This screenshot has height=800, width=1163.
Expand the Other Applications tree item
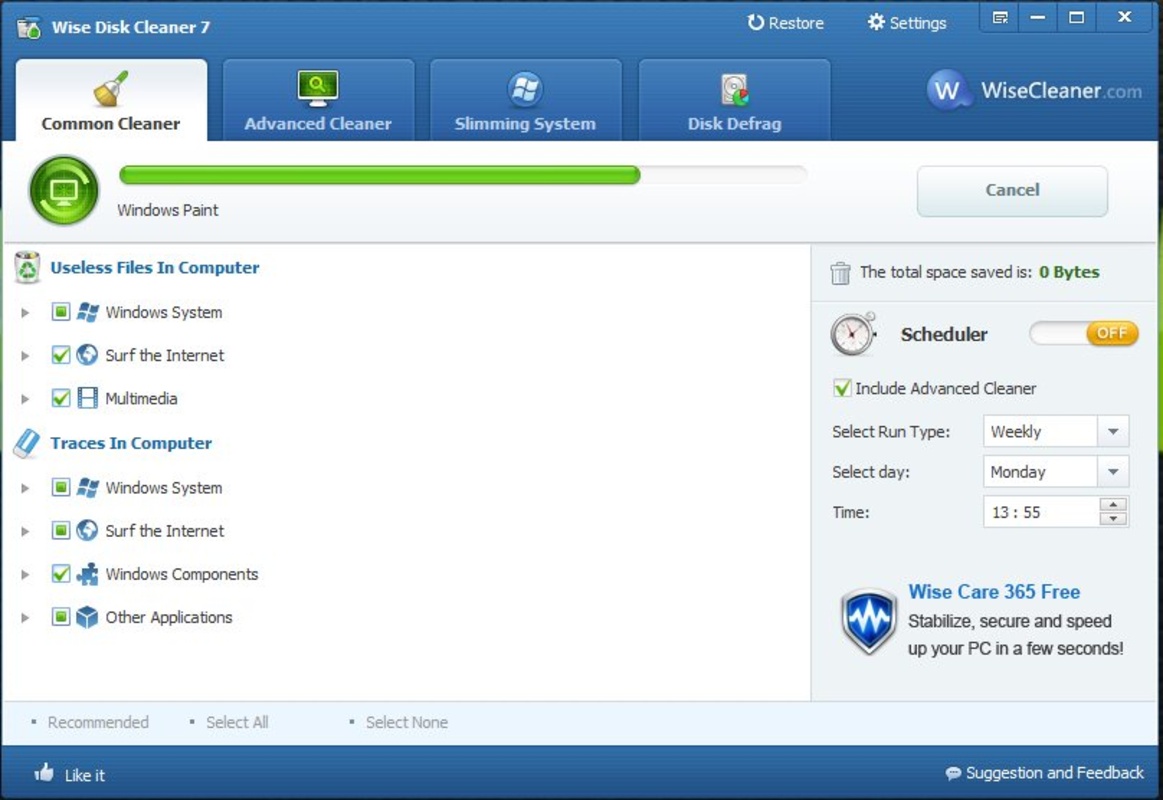[x=26, y=618]
